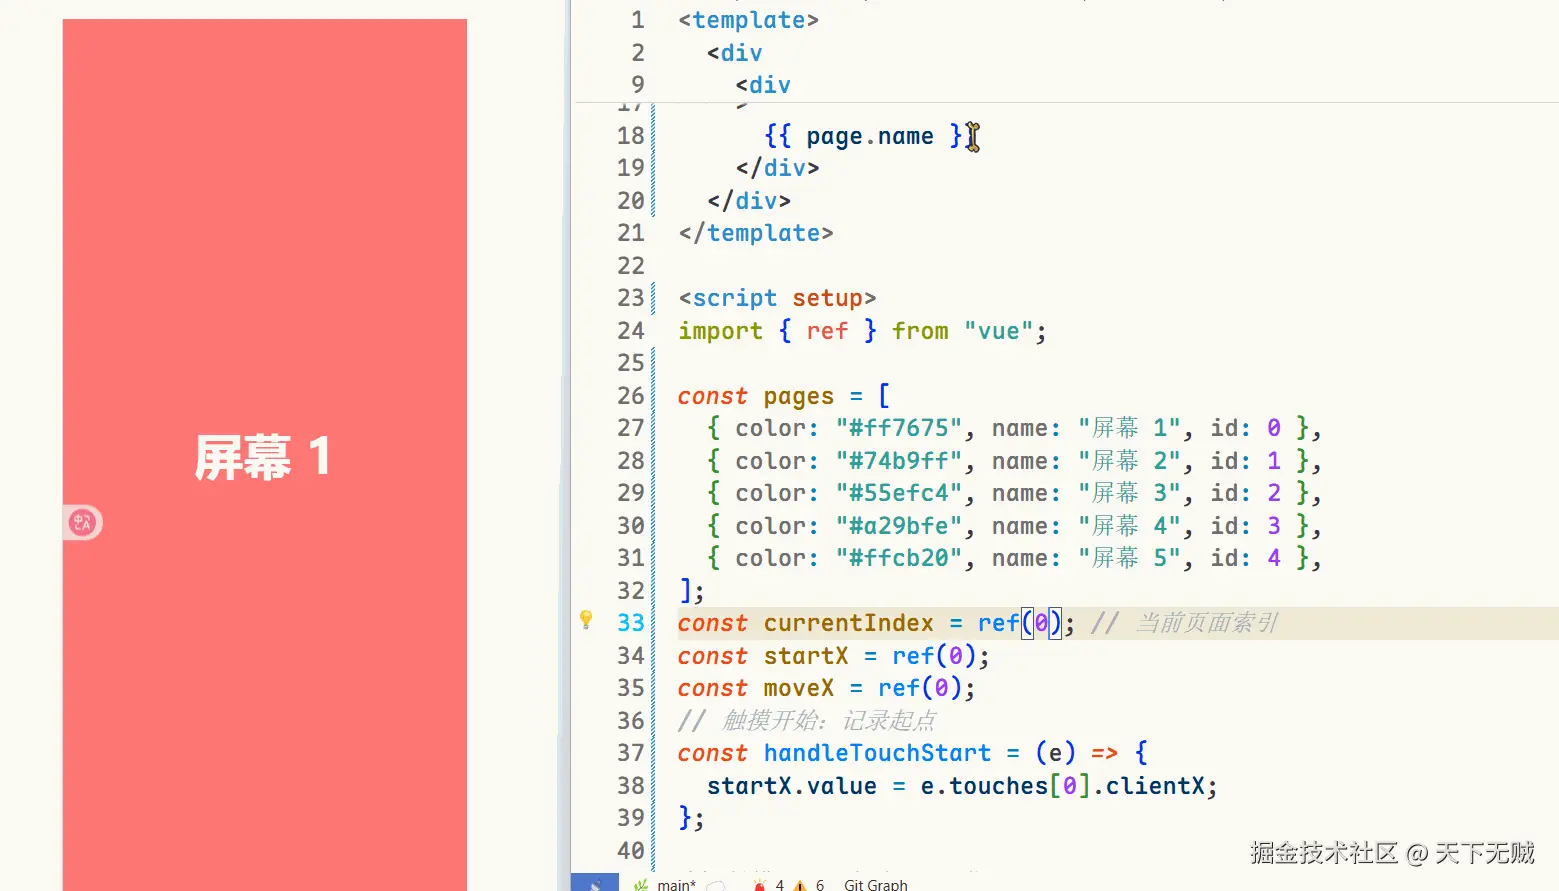Screen dimensions: 1559x891
Task: Click the lightbulb quick-fix icon on line 33
Action: click(x=586, y=620)
